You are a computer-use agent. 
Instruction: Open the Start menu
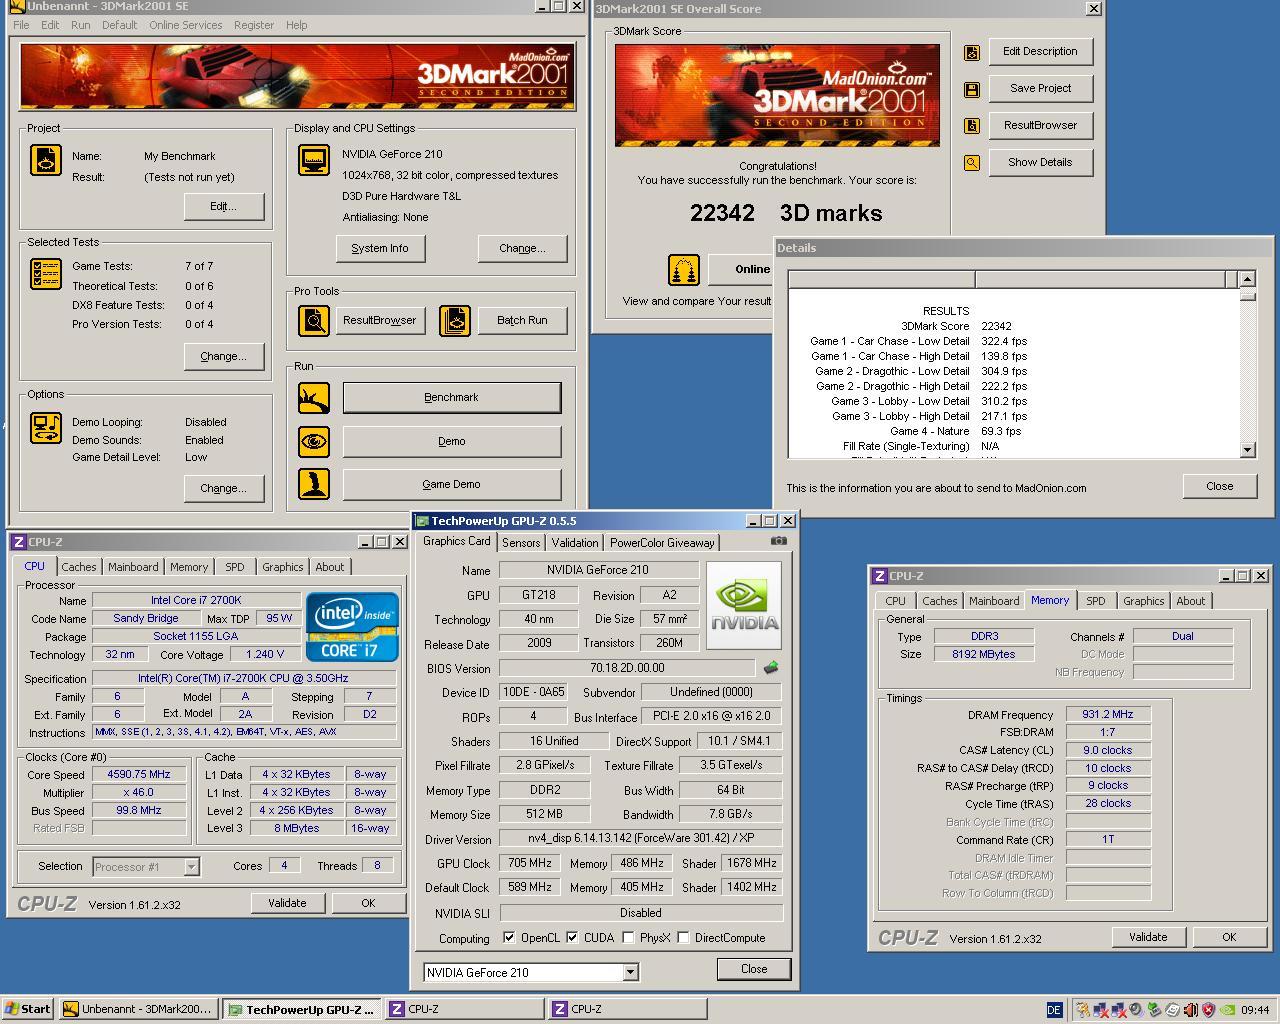[x=28, y=1009]
